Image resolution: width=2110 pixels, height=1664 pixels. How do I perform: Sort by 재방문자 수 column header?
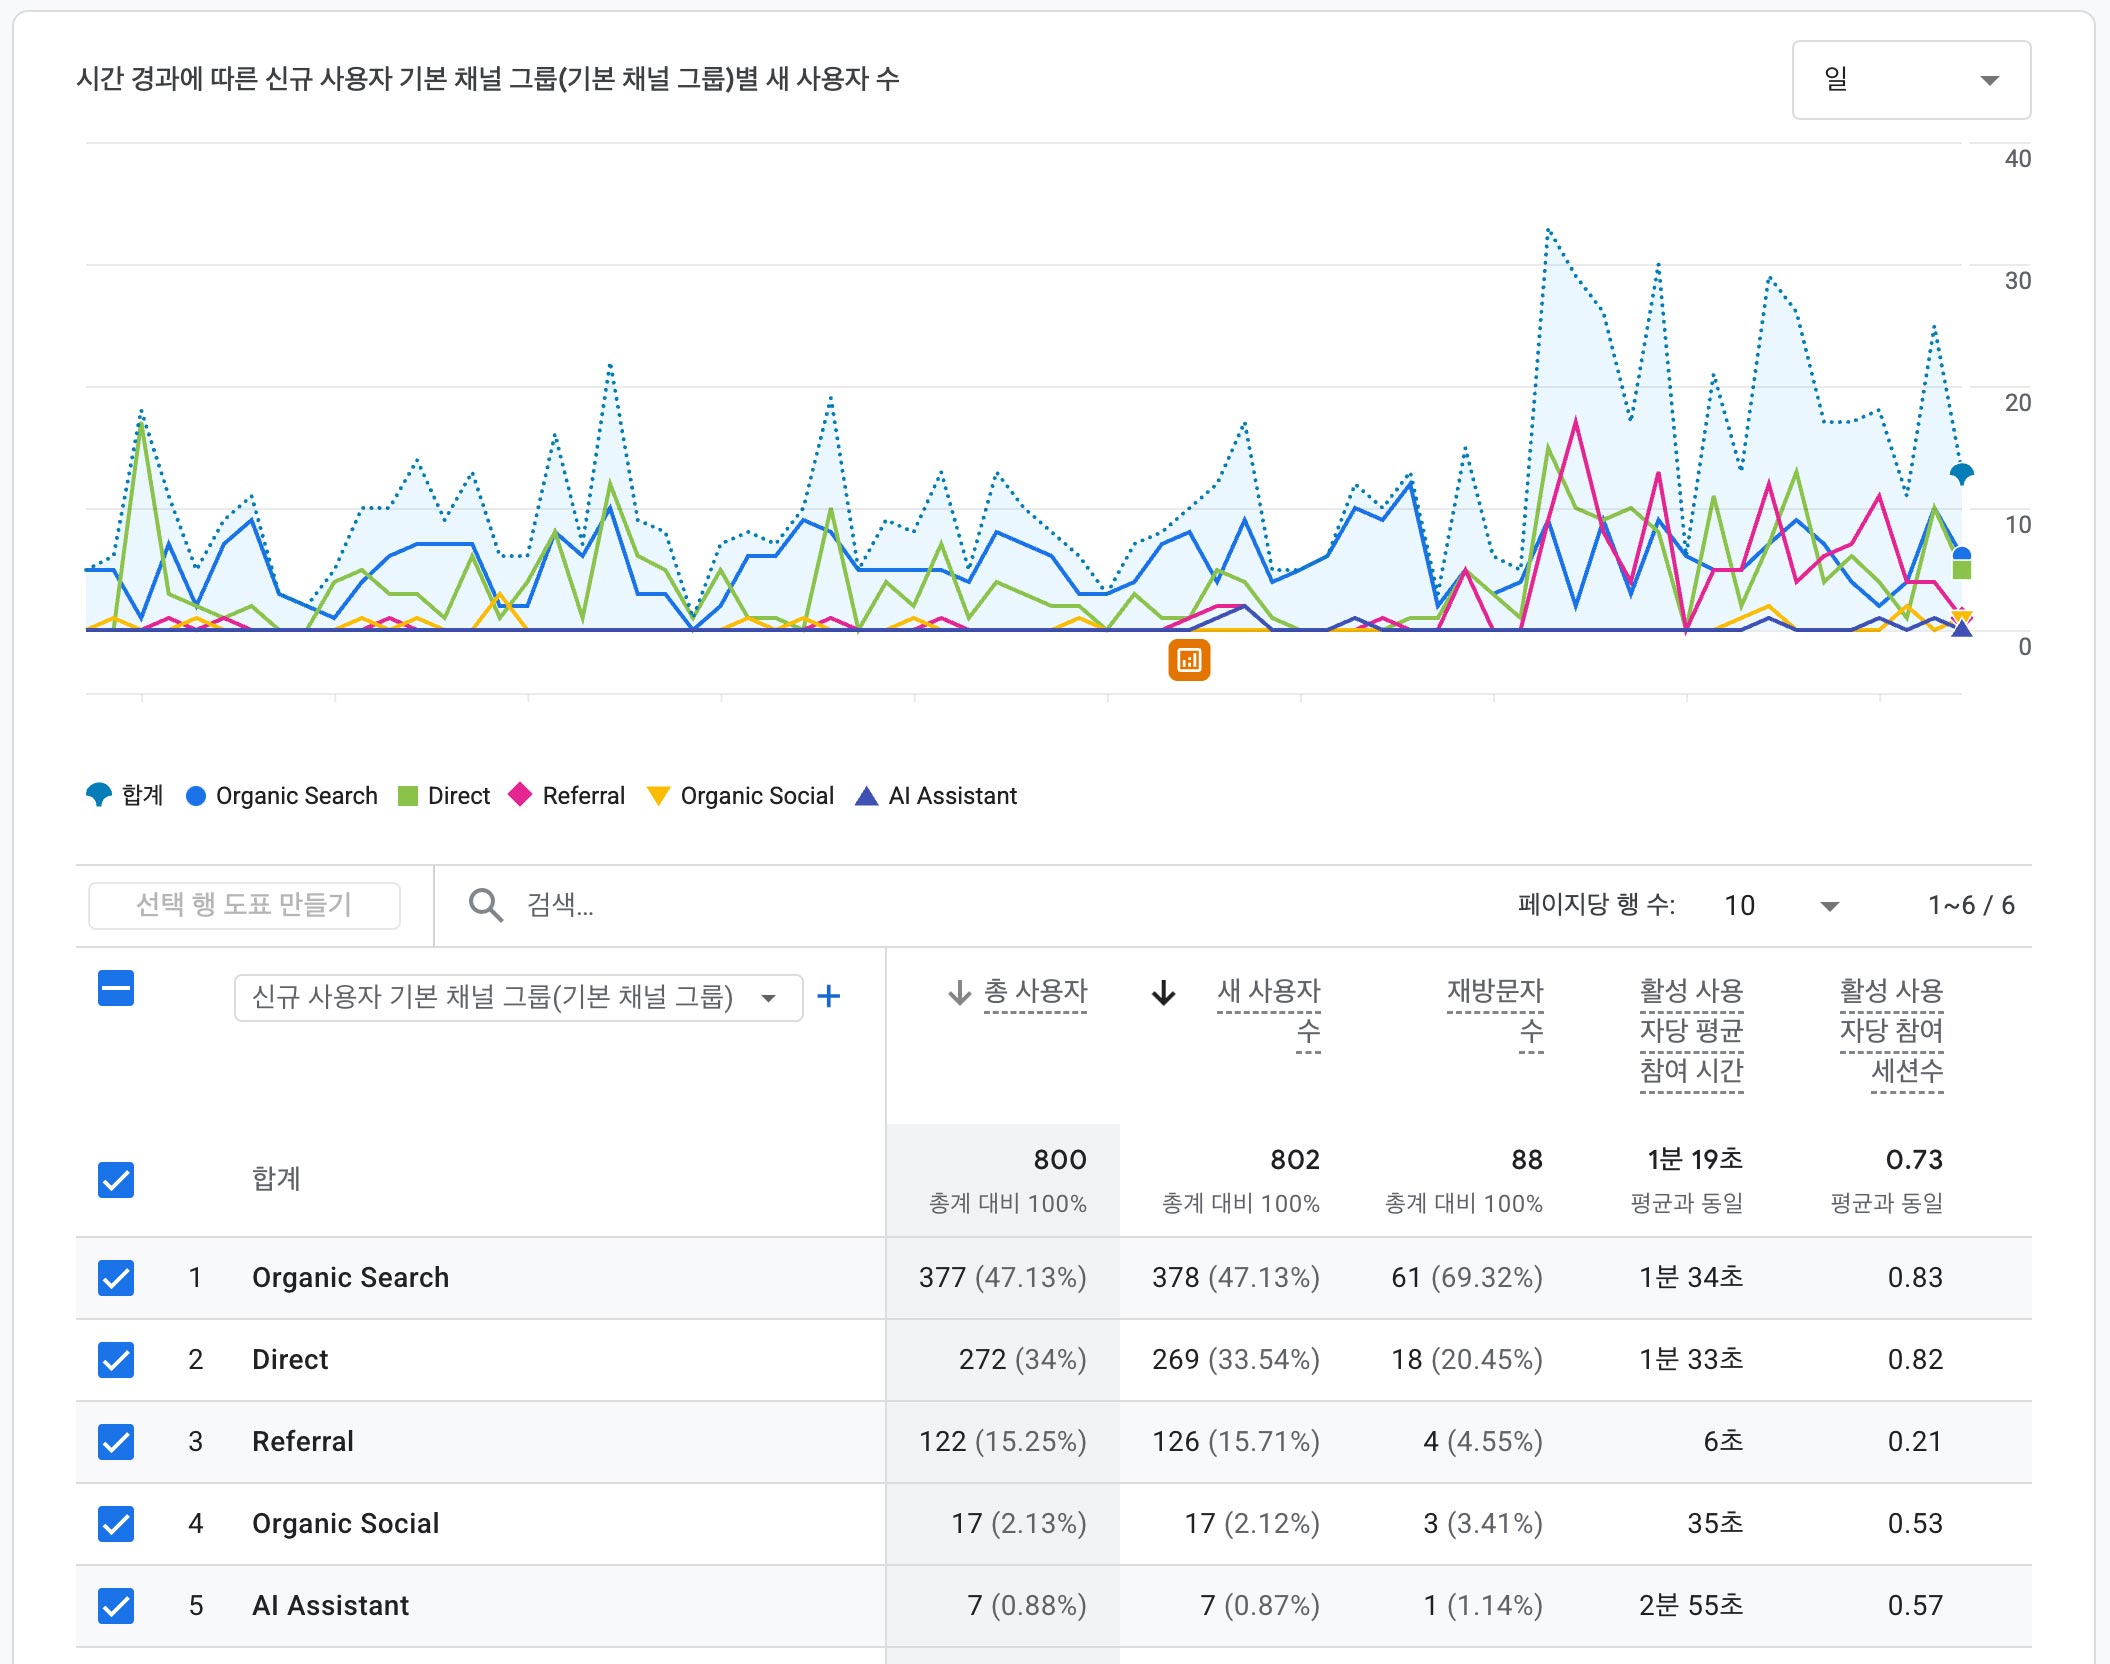tap(1495, 1013)
